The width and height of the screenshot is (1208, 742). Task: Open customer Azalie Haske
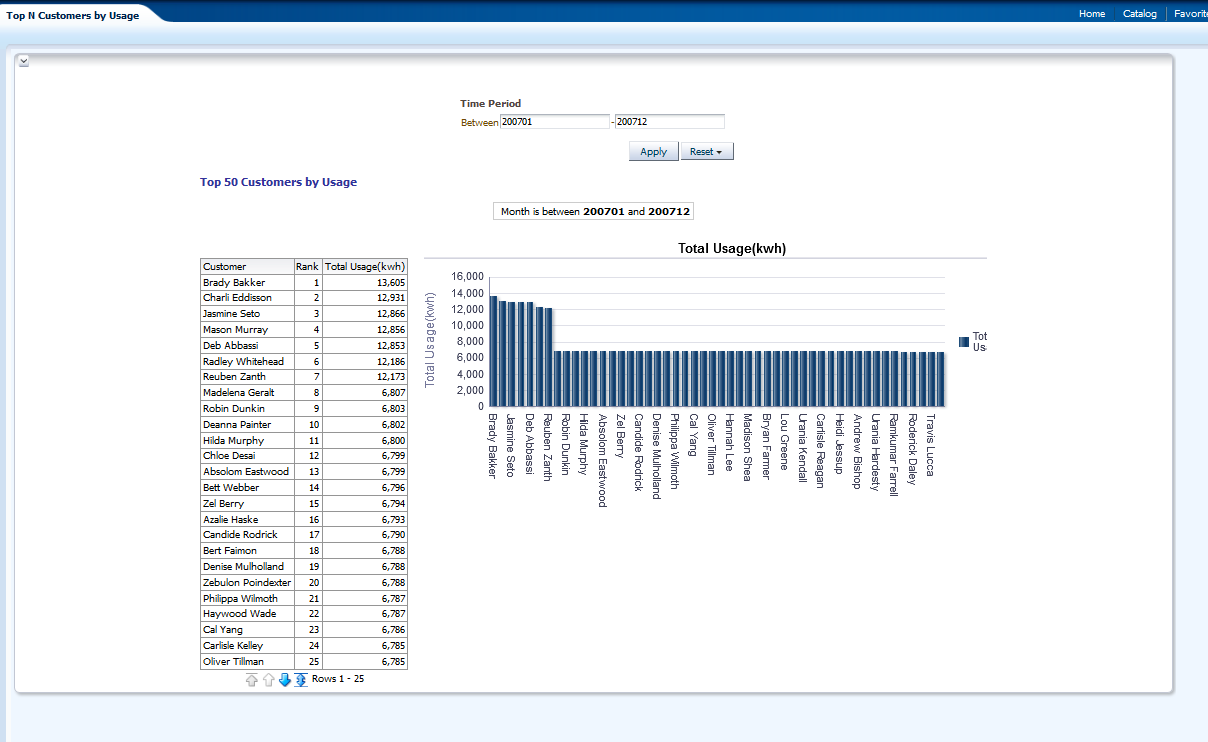click(230, 520)
